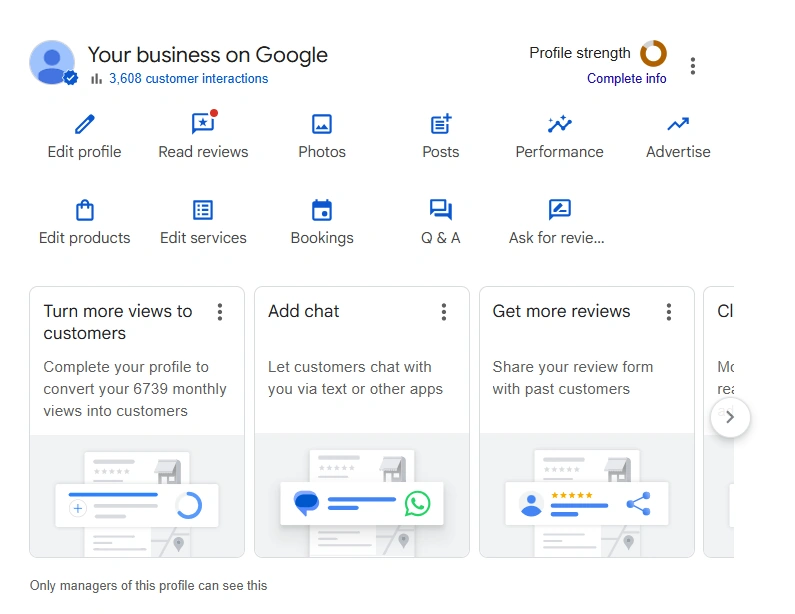
Task: Click 'Share your review form' description
Action: tap(573, 378)
